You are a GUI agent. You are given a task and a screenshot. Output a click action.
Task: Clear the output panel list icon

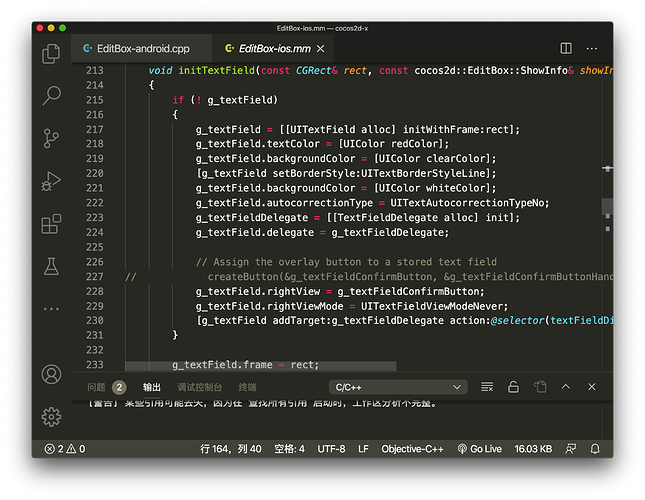[487, 387]
